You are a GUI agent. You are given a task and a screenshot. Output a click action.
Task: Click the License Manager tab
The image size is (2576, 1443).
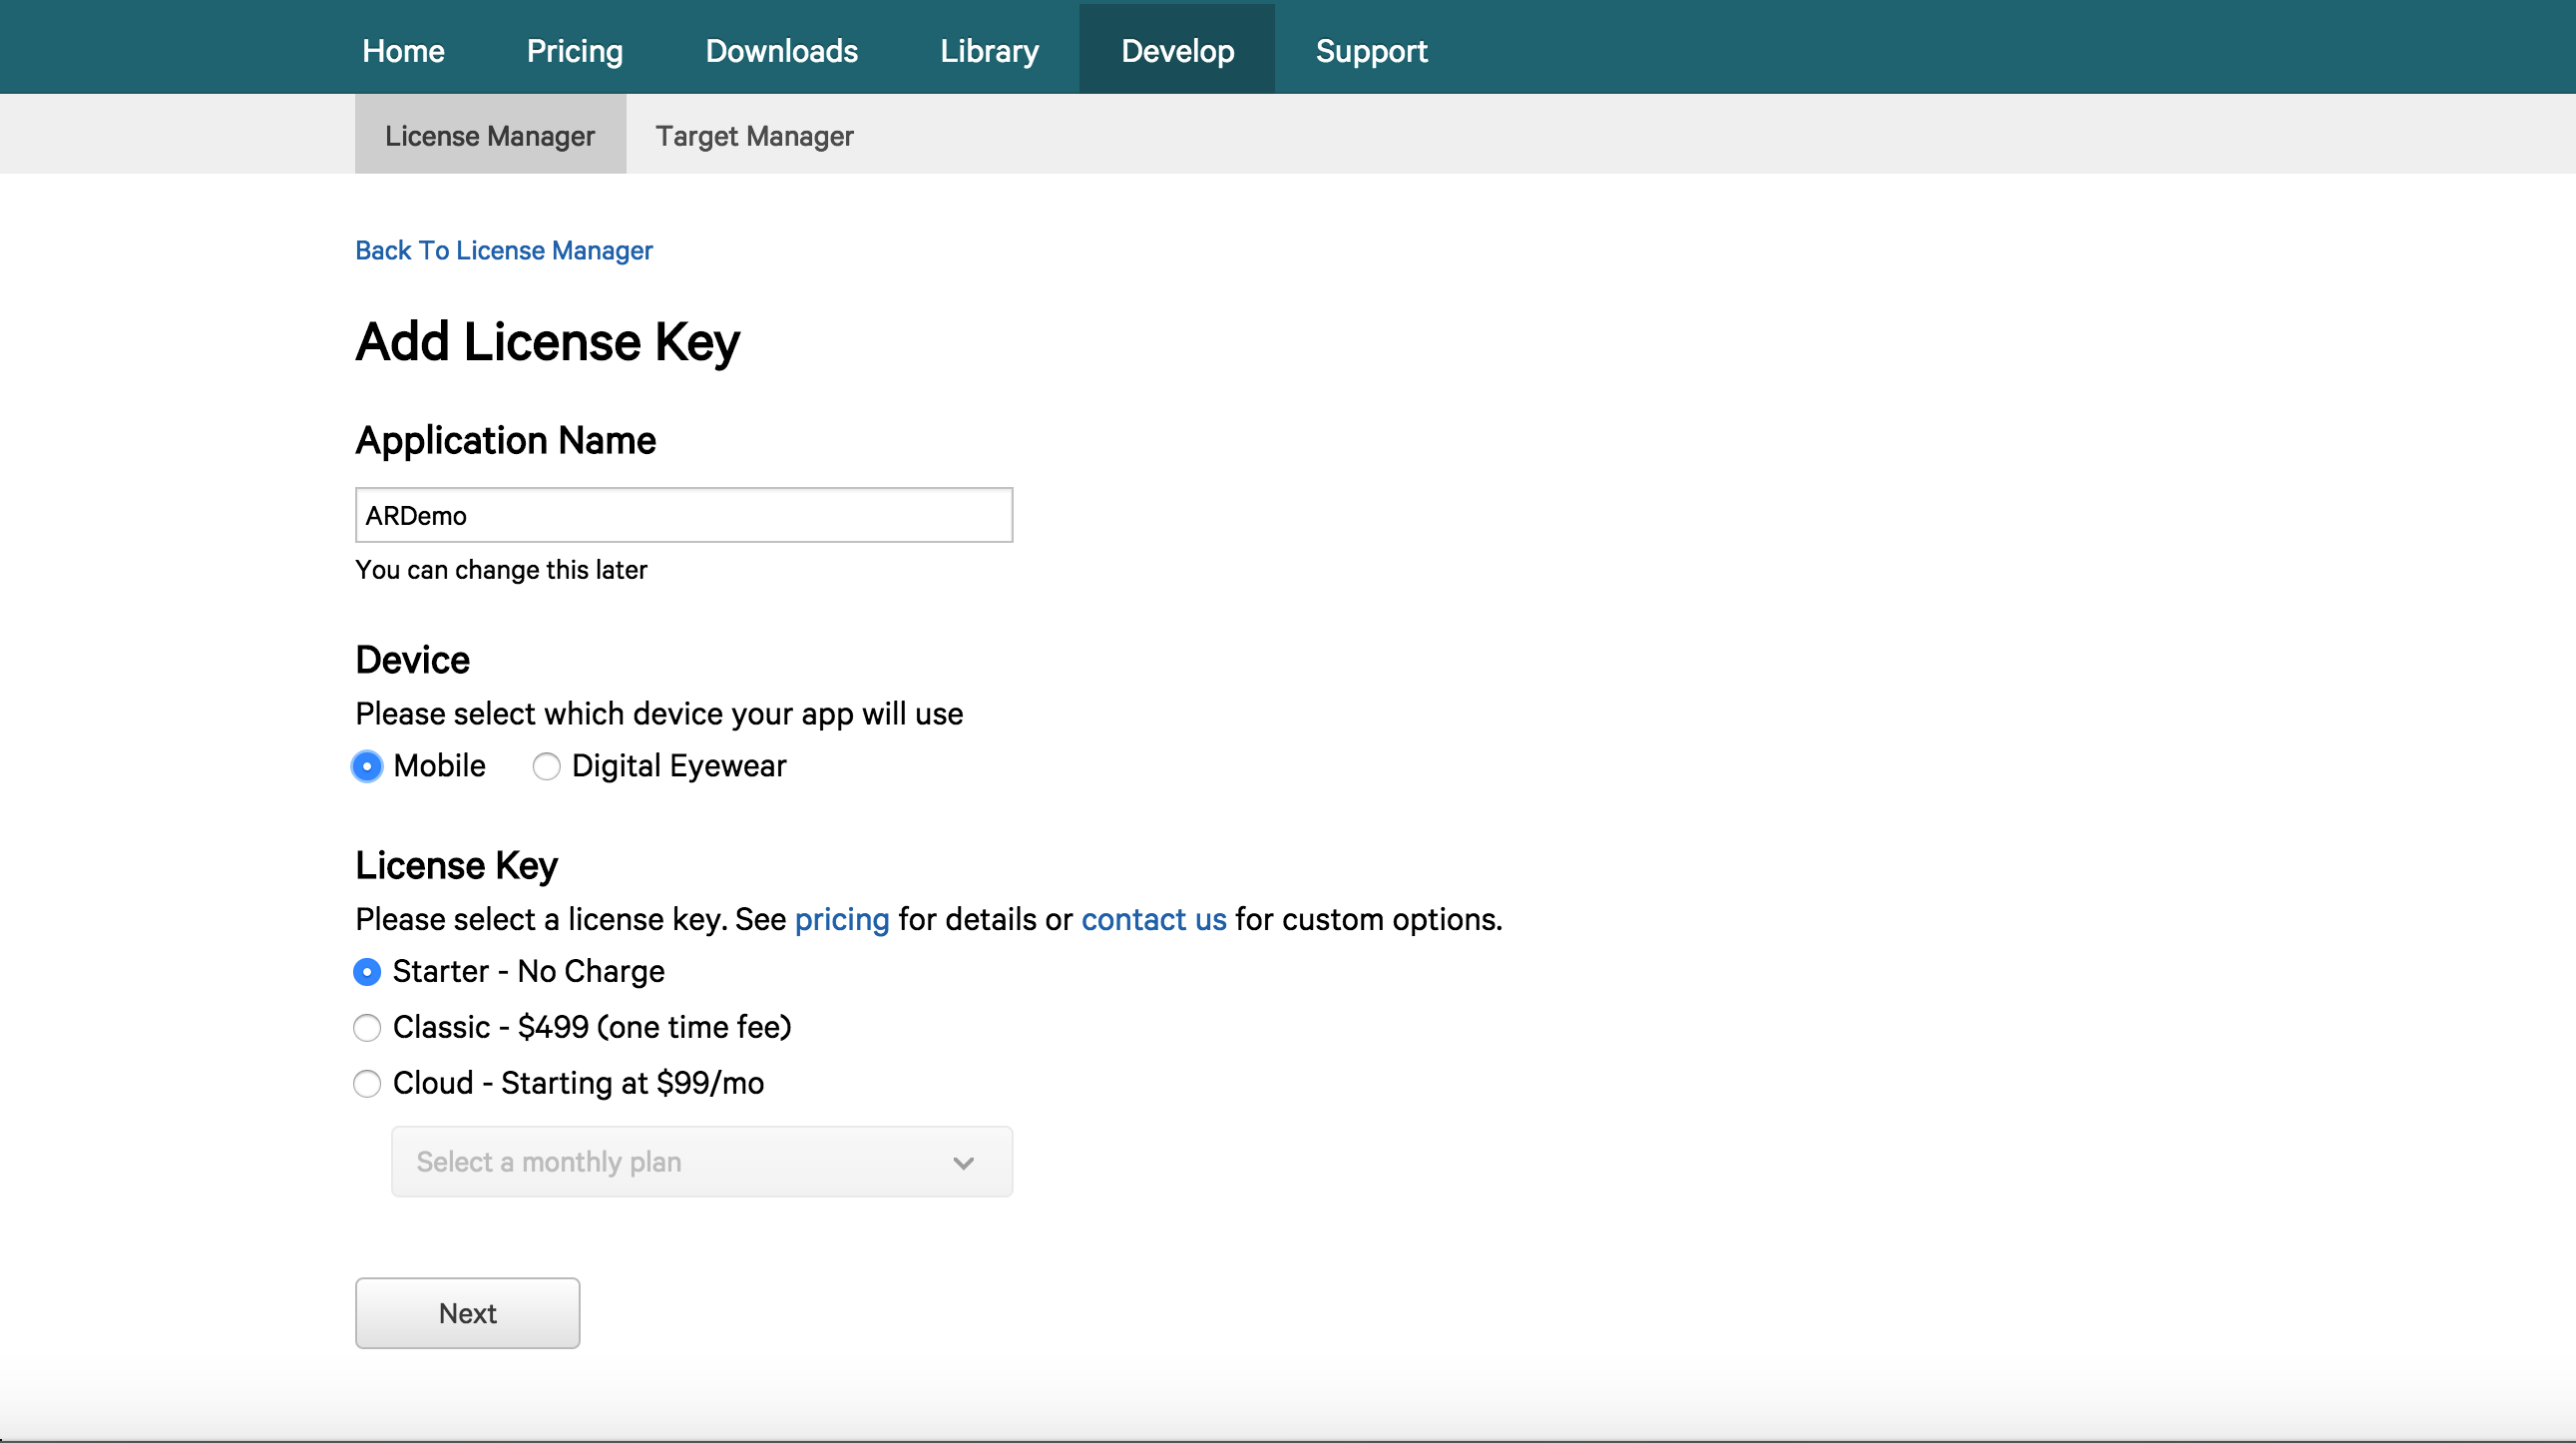coord(488,135)
